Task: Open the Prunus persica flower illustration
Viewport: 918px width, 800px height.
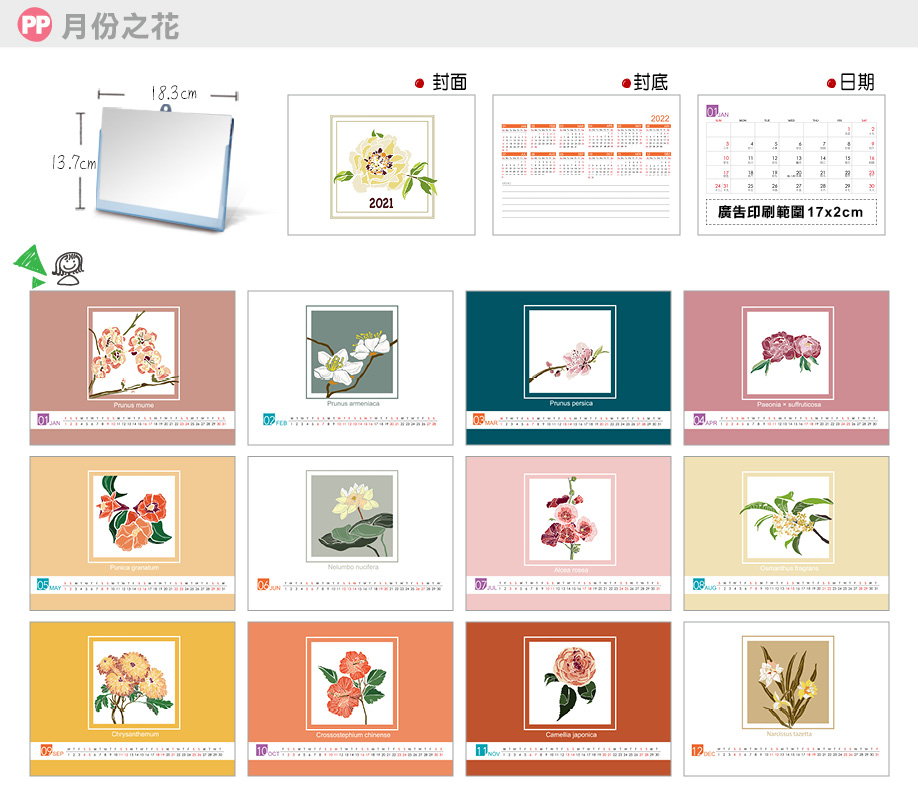Action: point(570,352)
